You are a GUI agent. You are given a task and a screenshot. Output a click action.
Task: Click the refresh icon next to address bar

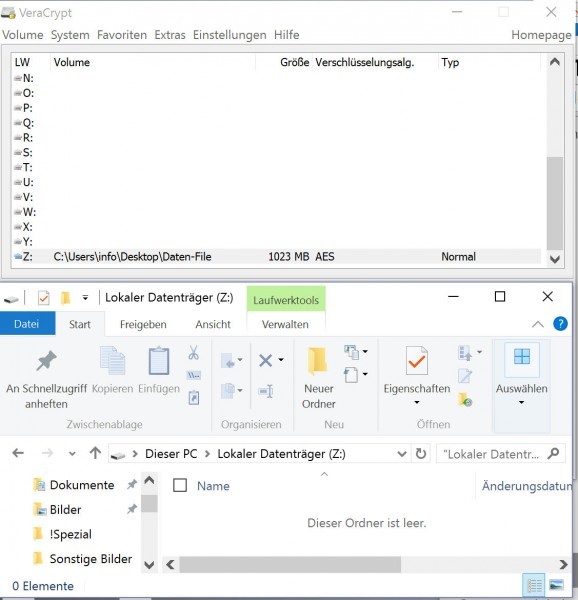tap(421, 454)
